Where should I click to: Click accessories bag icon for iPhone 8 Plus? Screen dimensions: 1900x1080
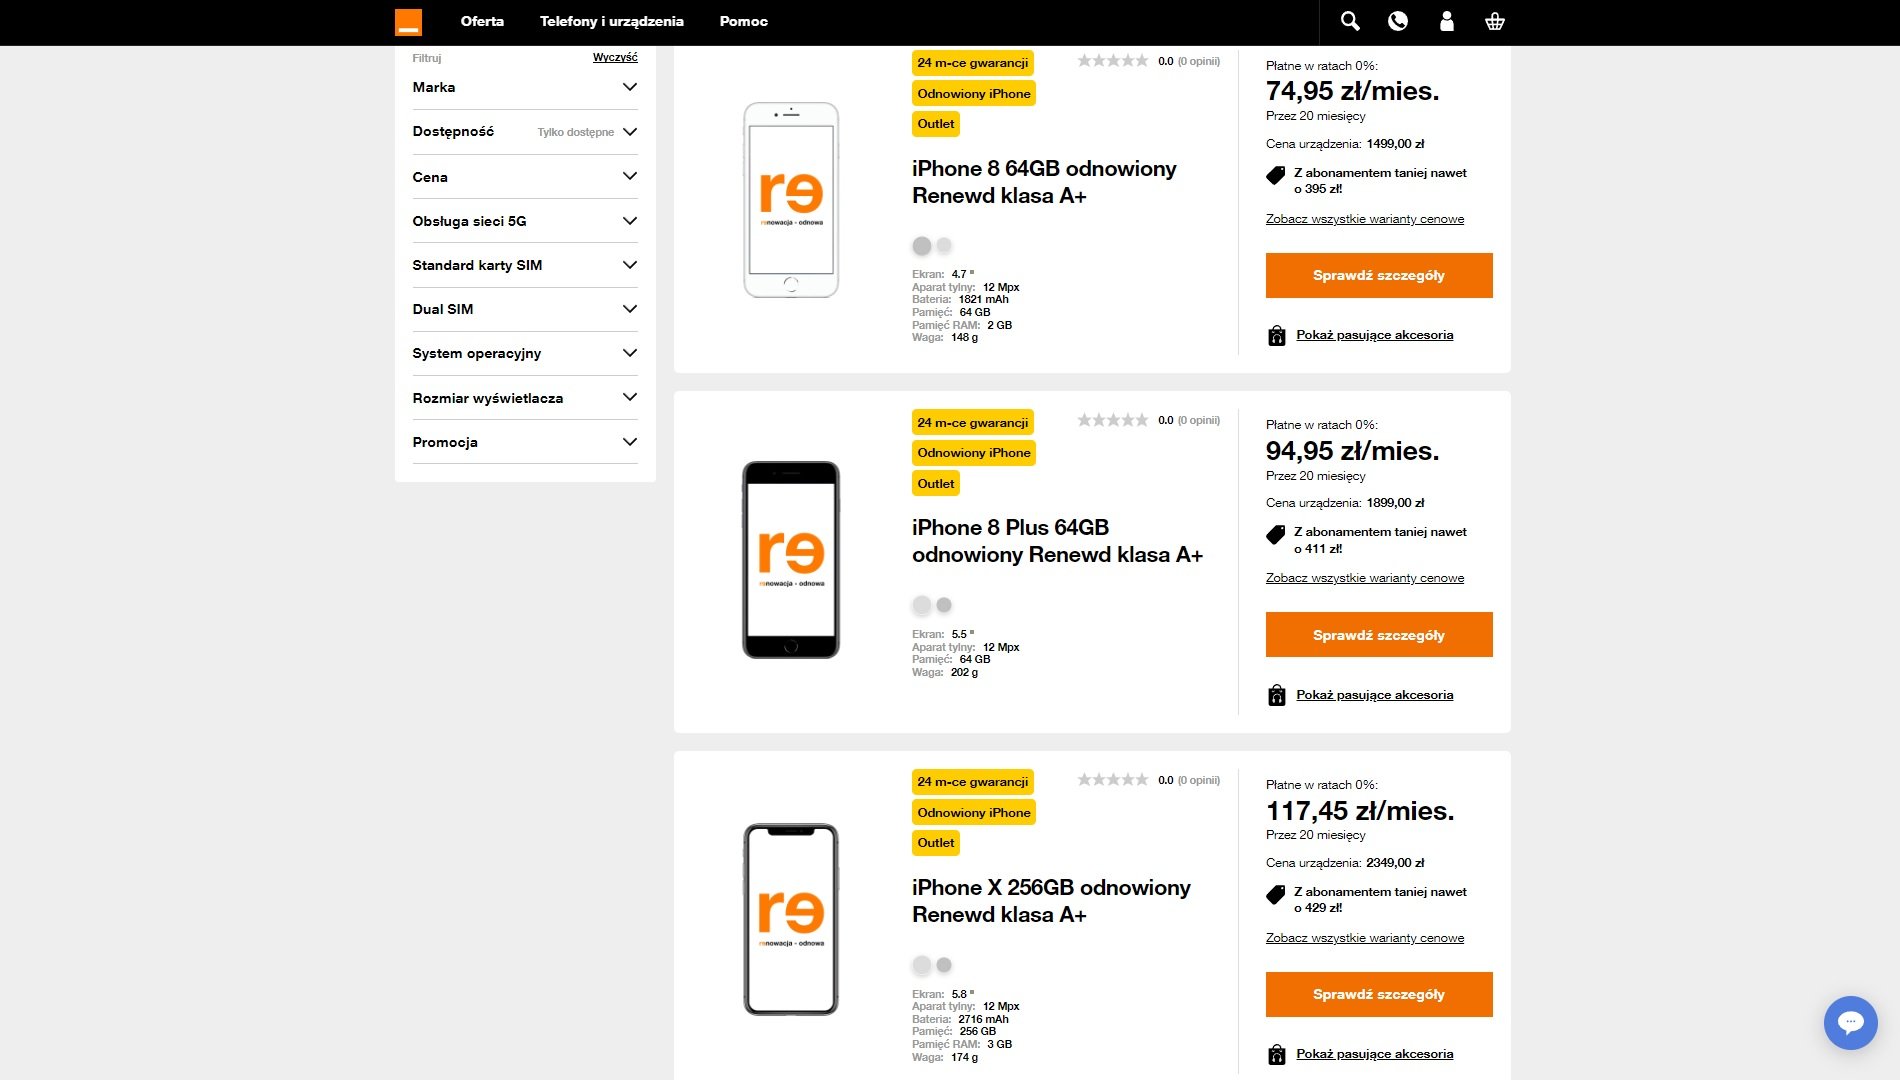tap(1277, 695)
